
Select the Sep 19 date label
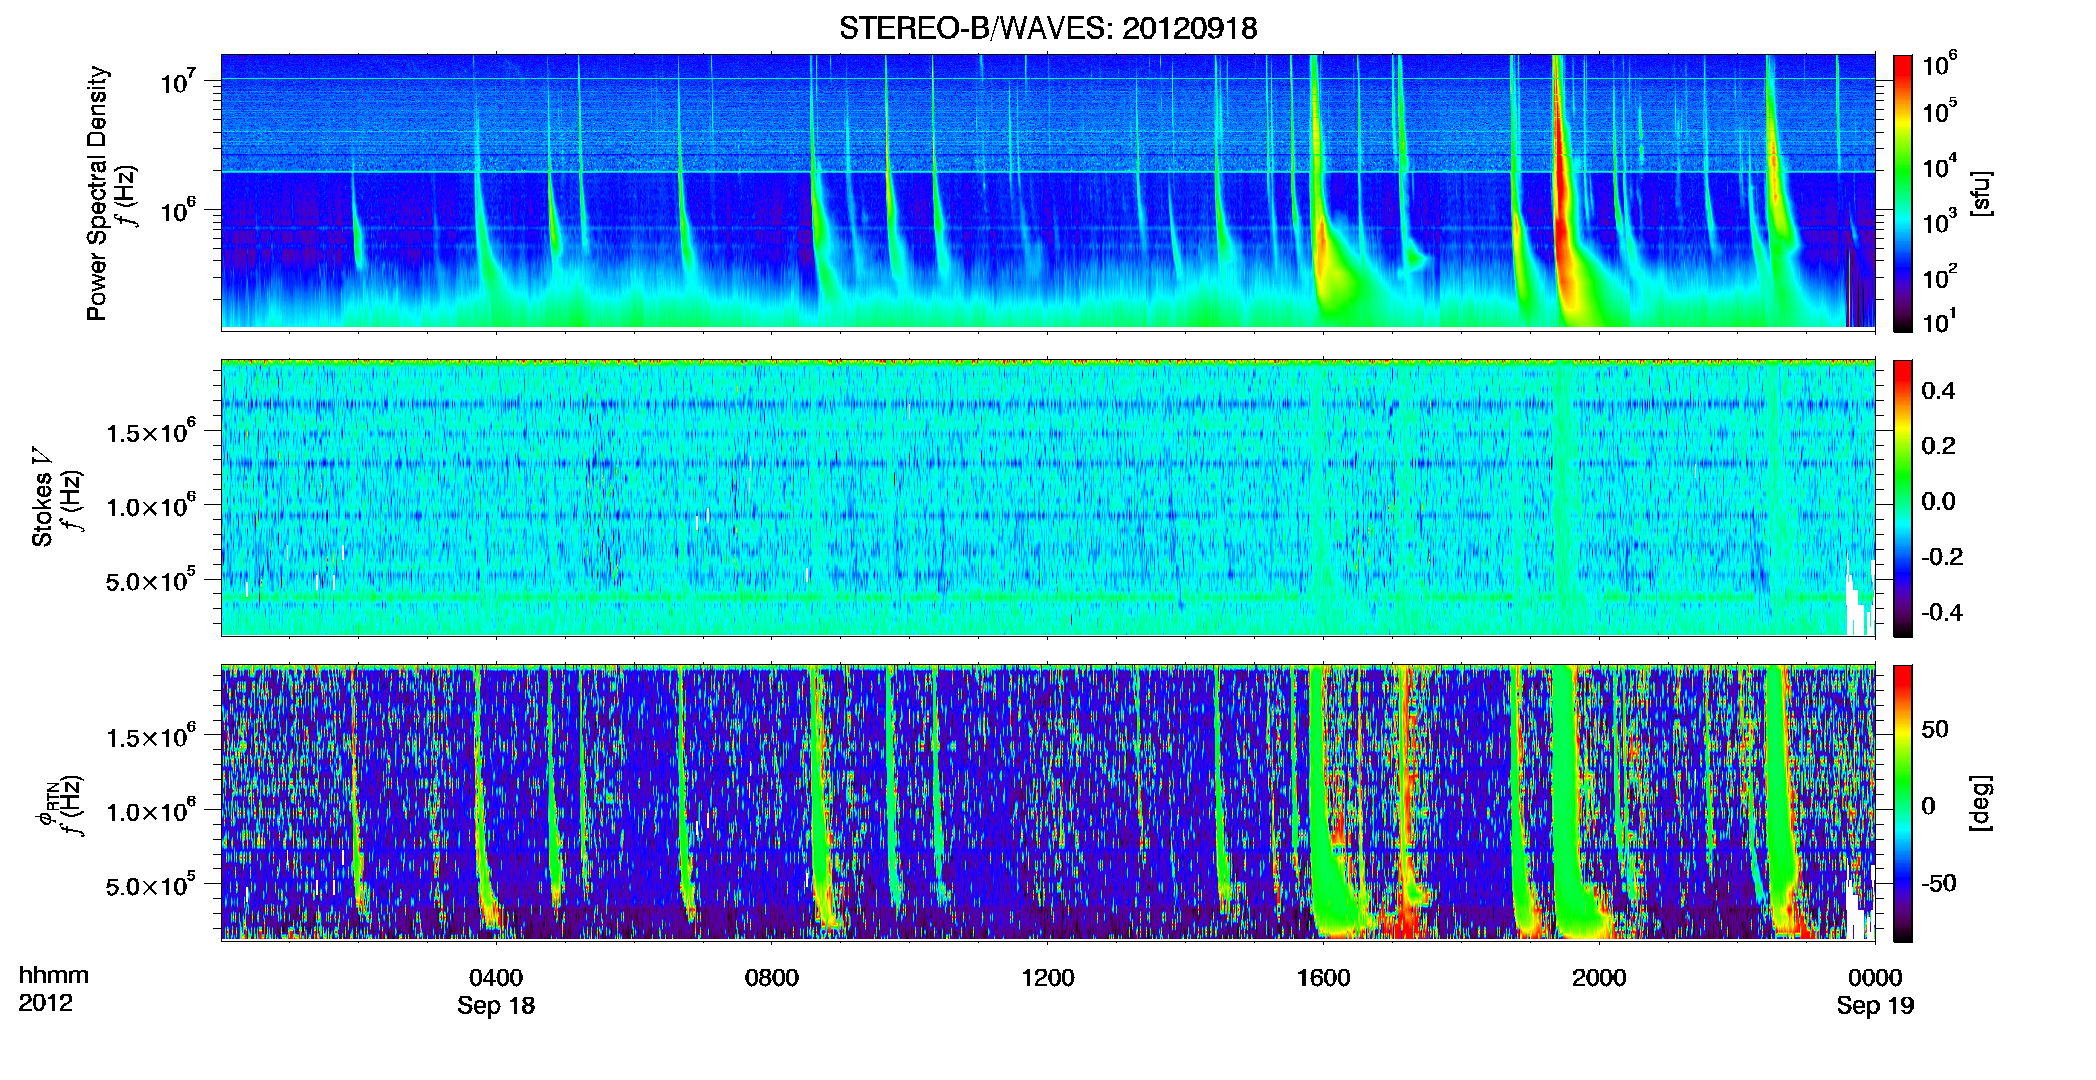(x=1875, y=1005)
